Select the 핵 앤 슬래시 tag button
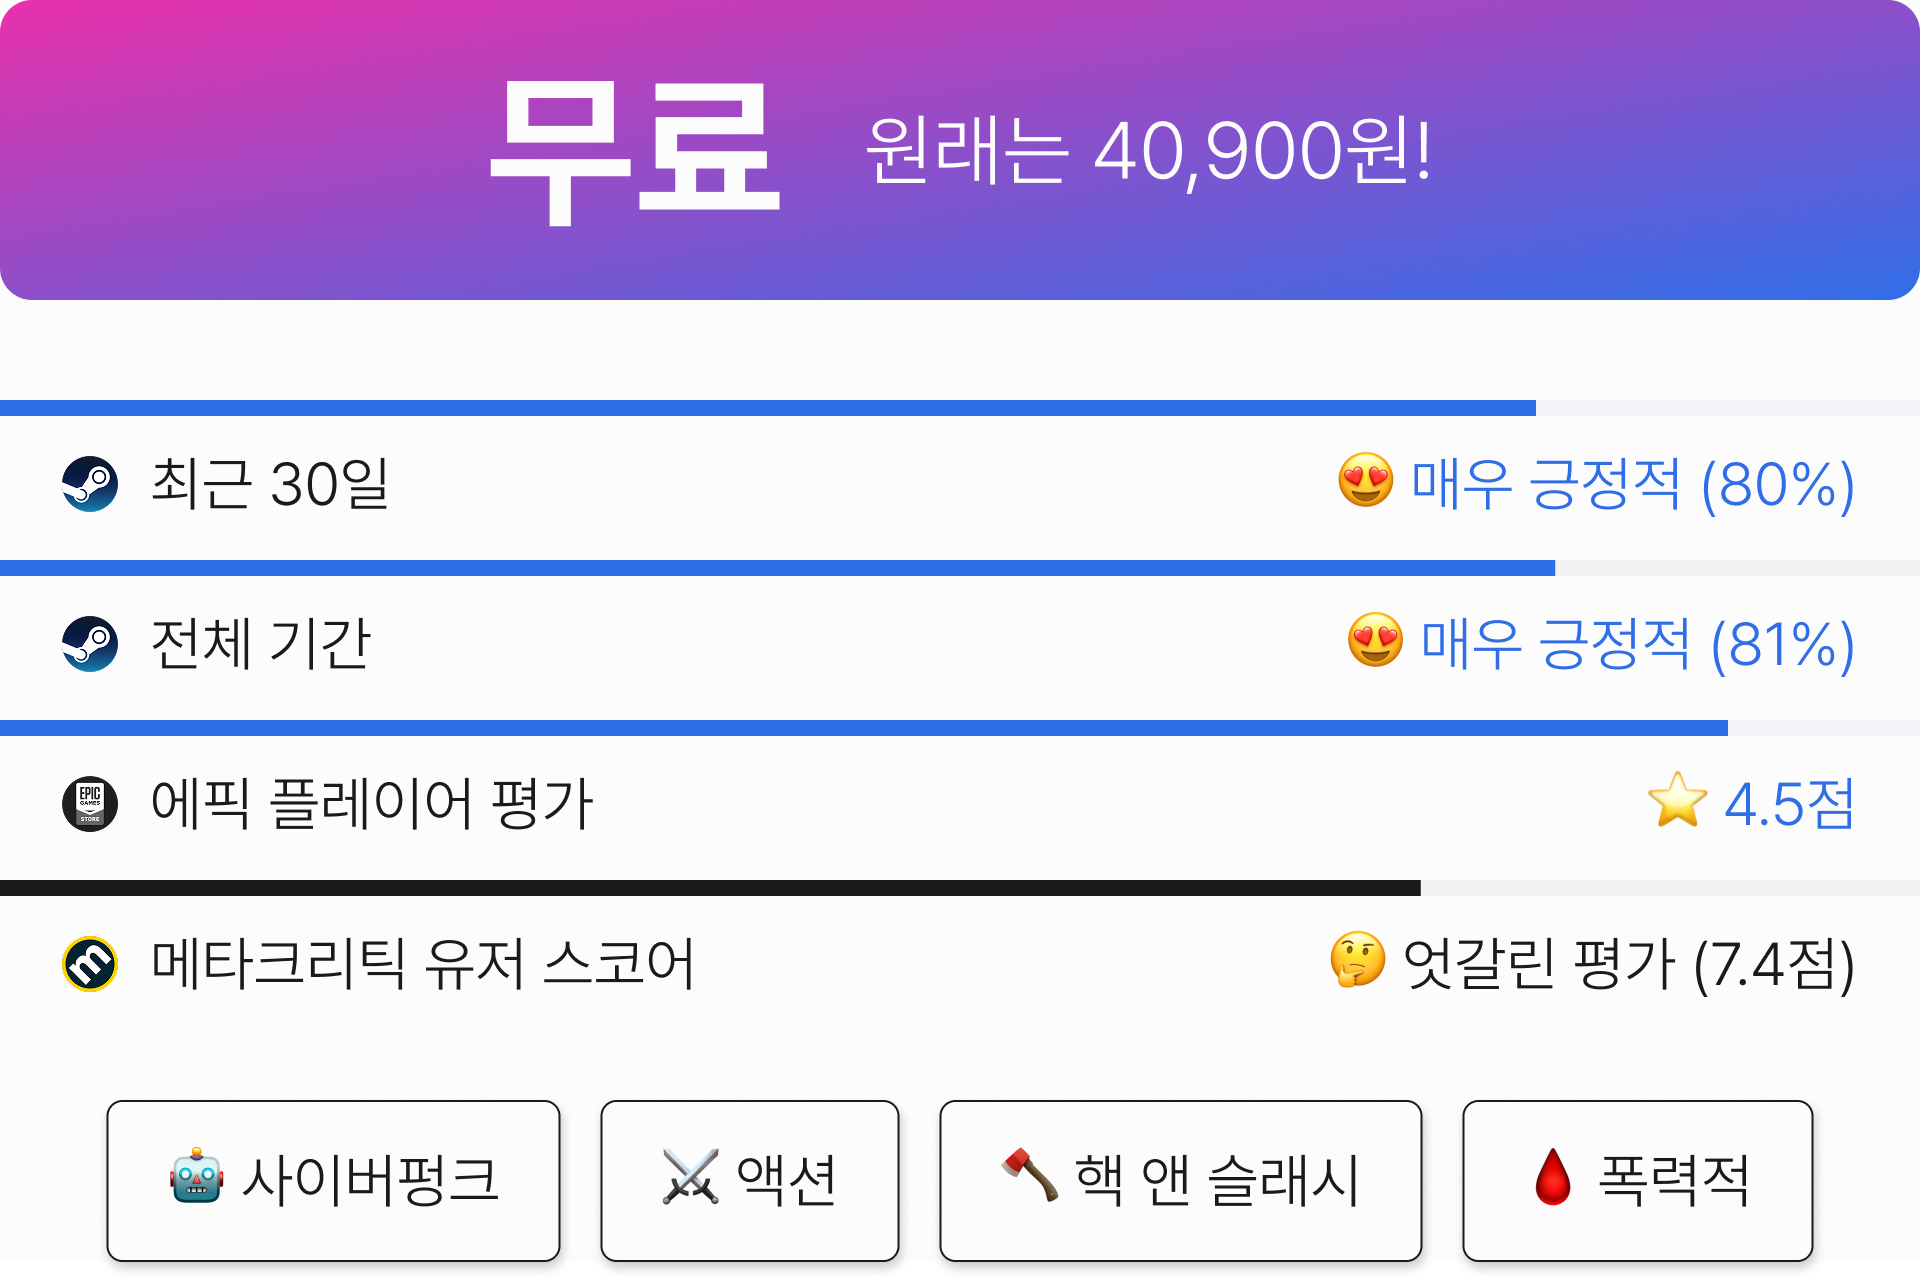 click(x=1181, y=1181)
